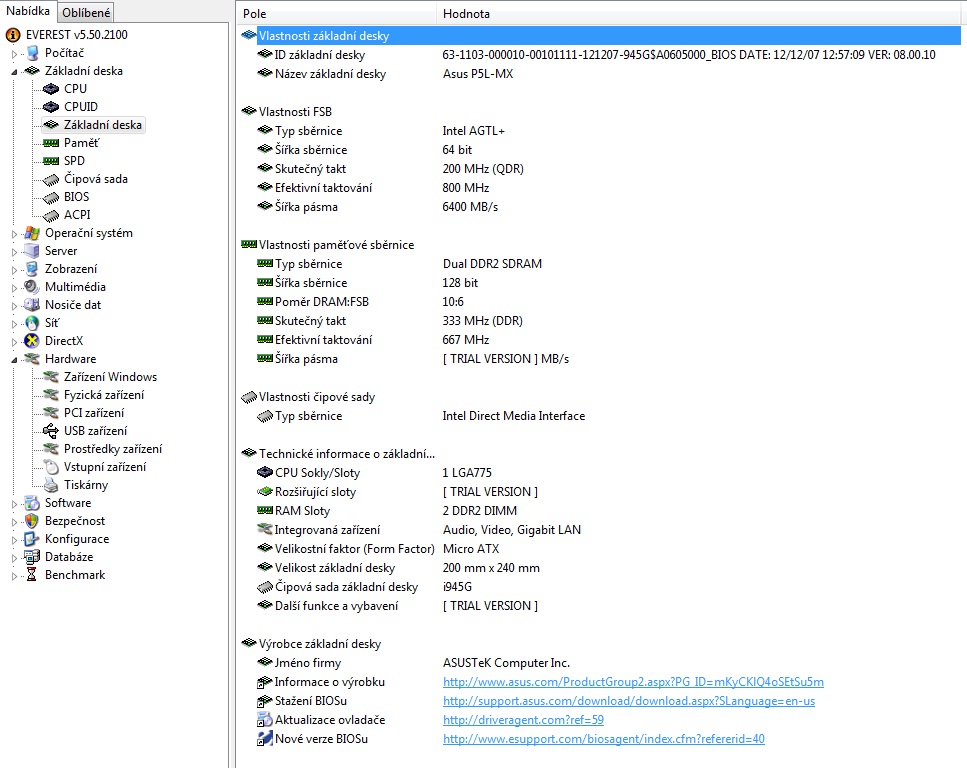Click the ACPI chip icon

[51, 215]
